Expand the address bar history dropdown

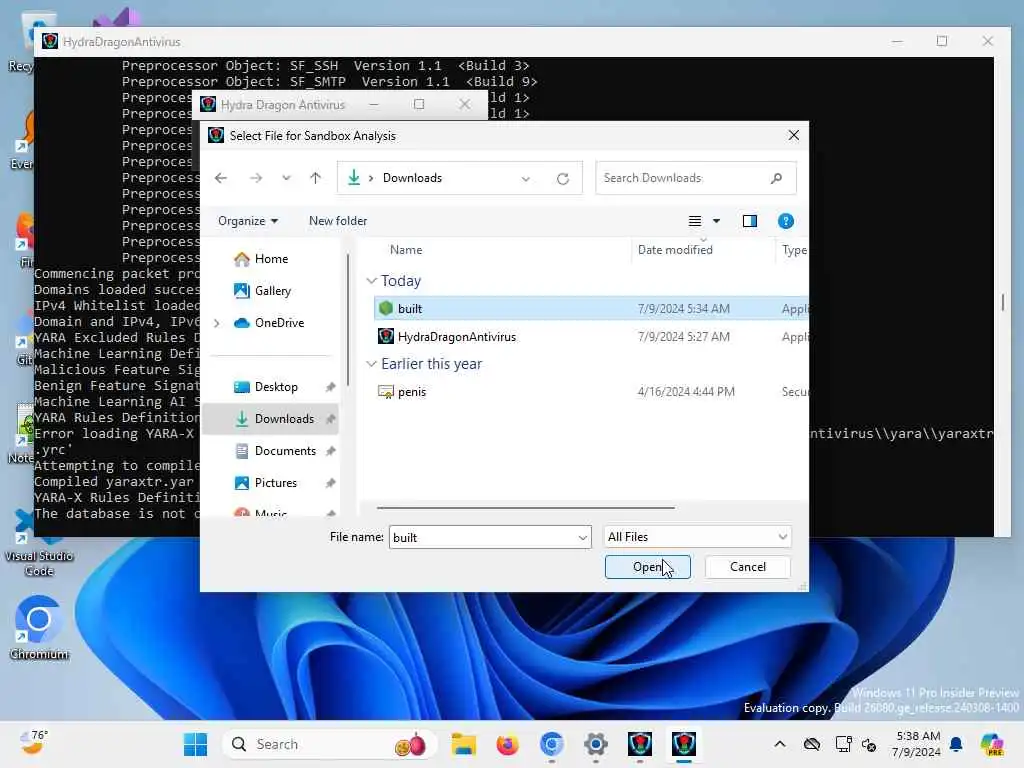coord(525,178)
